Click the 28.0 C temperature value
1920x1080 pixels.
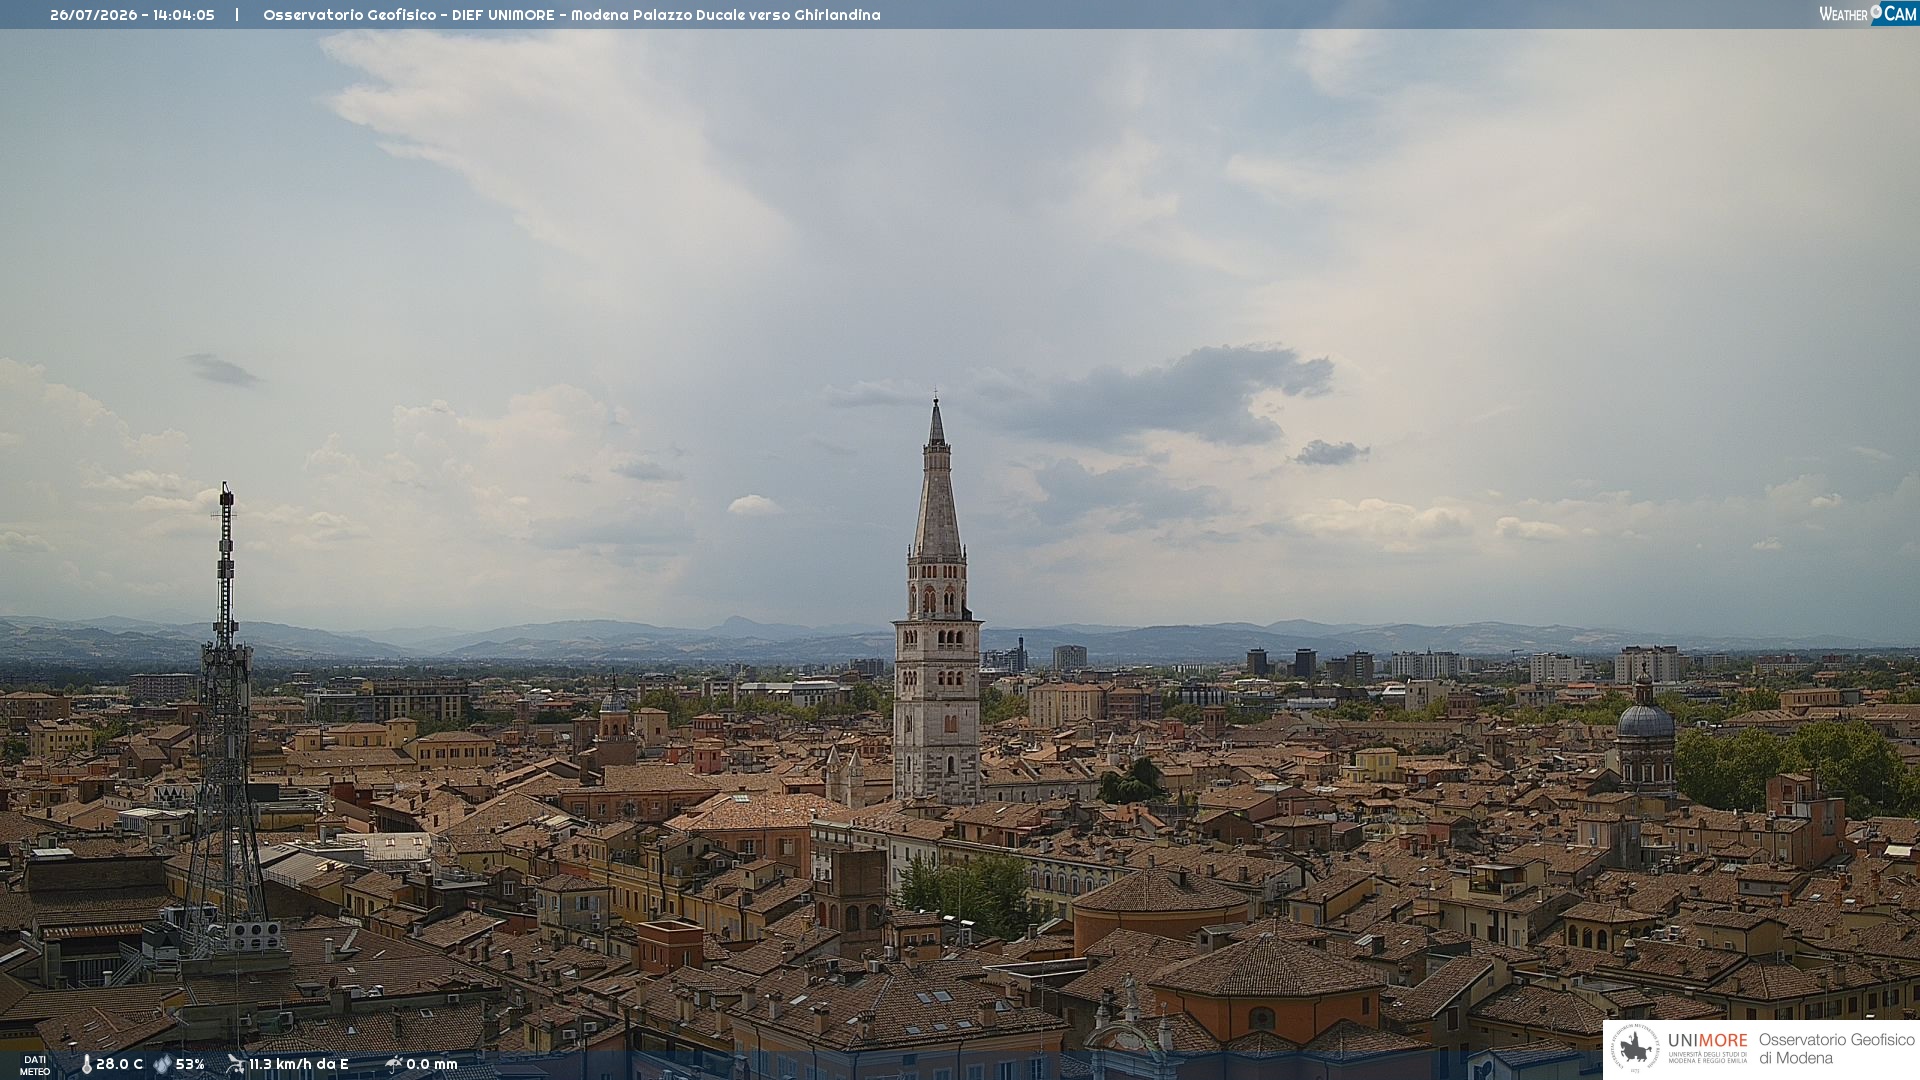[119, 1065]
